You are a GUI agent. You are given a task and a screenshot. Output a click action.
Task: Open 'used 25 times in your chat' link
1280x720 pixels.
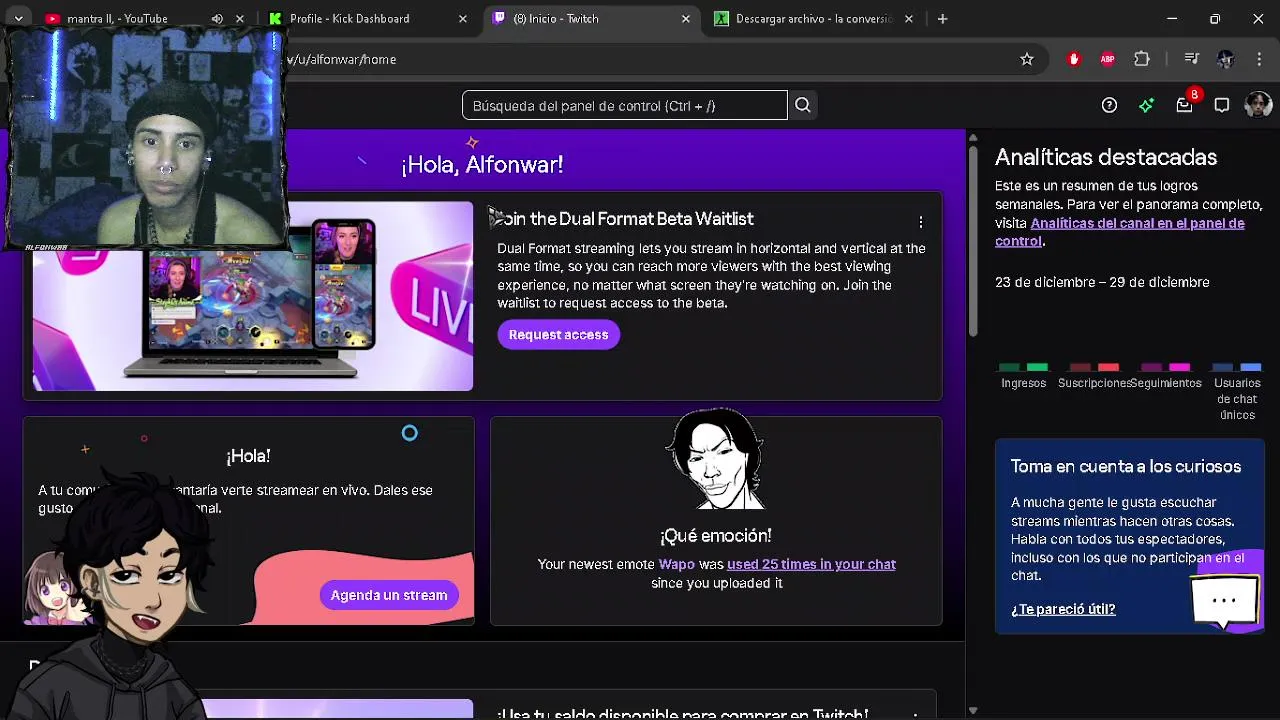click(811, 564)
